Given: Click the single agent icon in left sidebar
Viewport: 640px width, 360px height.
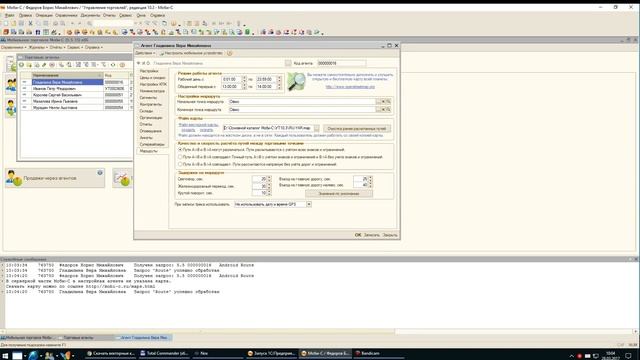Looking at the screenshot, I should 11,108.
